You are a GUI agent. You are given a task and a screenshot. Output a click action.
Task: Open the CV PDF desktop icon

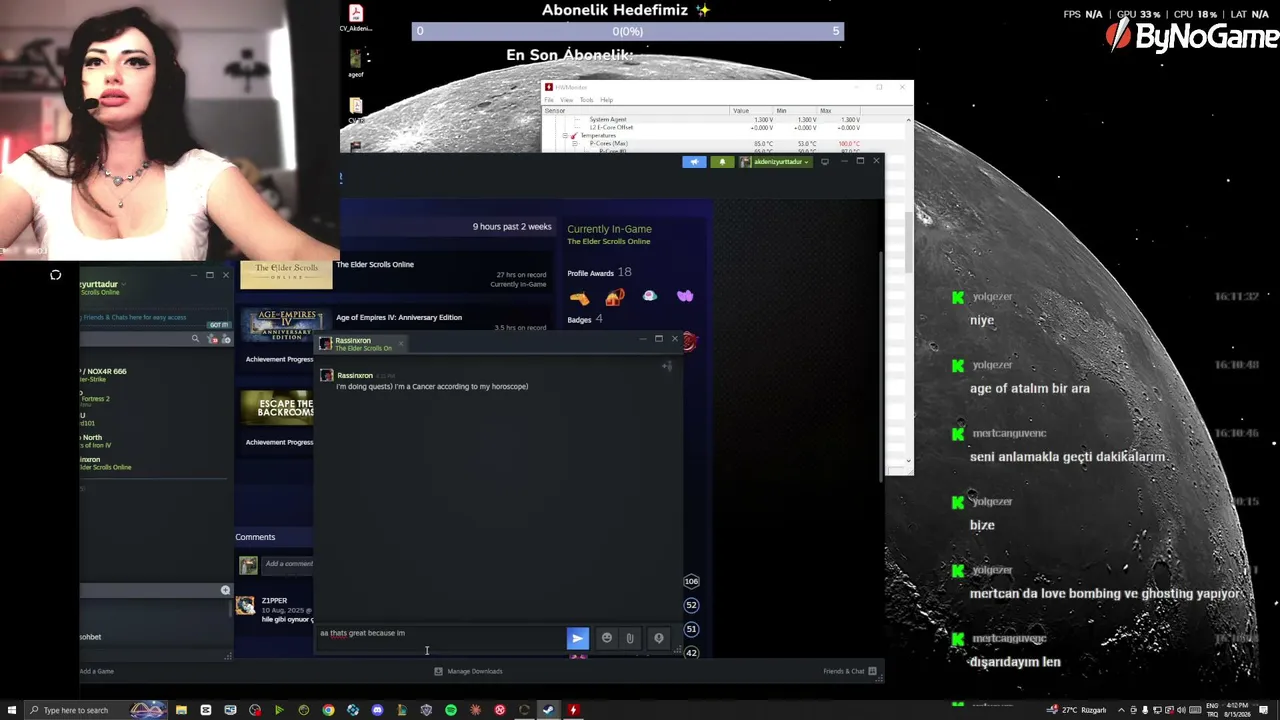click(355, 18)
